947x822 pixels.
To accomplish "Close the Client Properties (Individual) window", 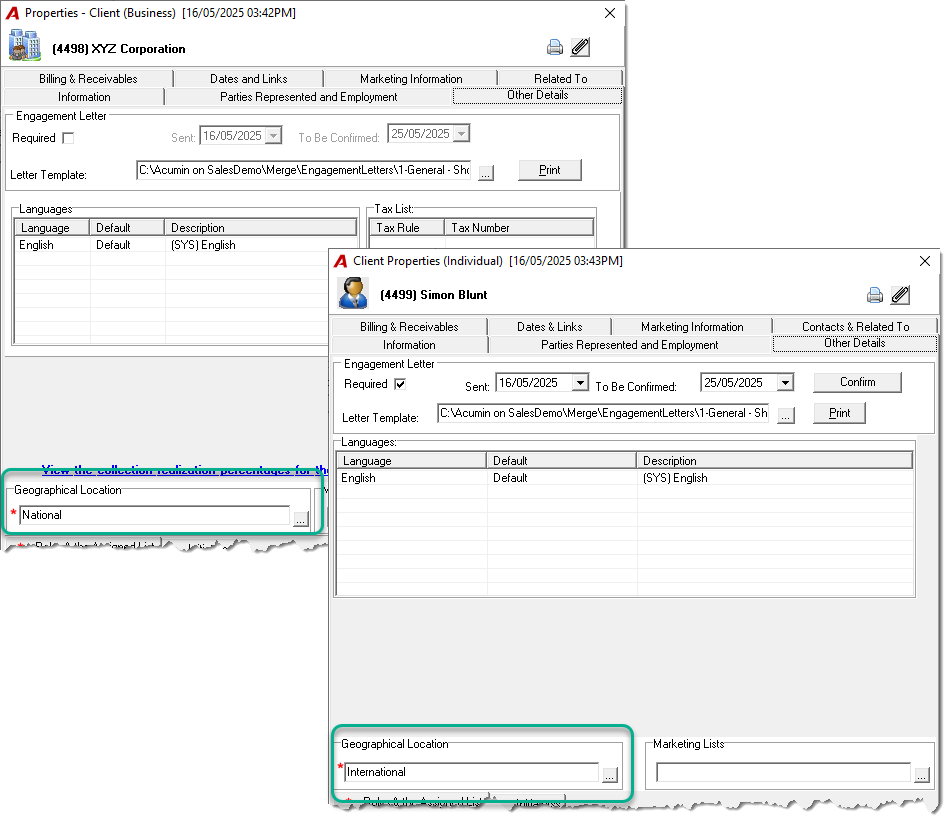I will [x=925, y=261].
